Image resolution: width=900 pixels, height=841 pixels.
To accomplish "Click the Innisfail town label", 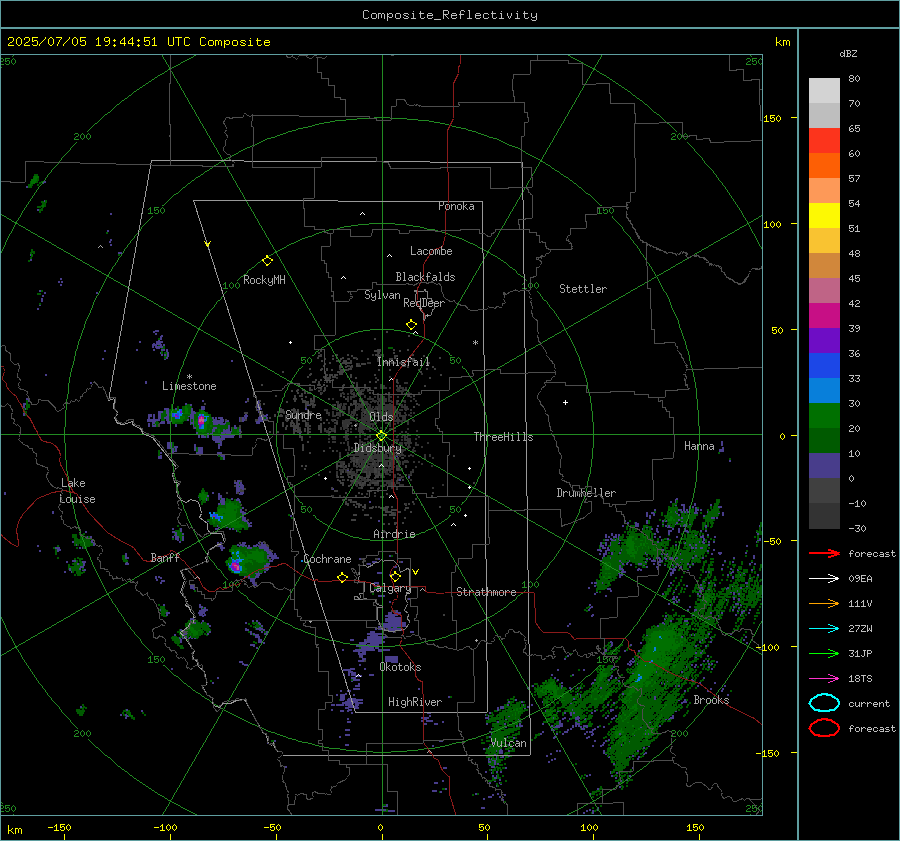I will click(403, 362).
